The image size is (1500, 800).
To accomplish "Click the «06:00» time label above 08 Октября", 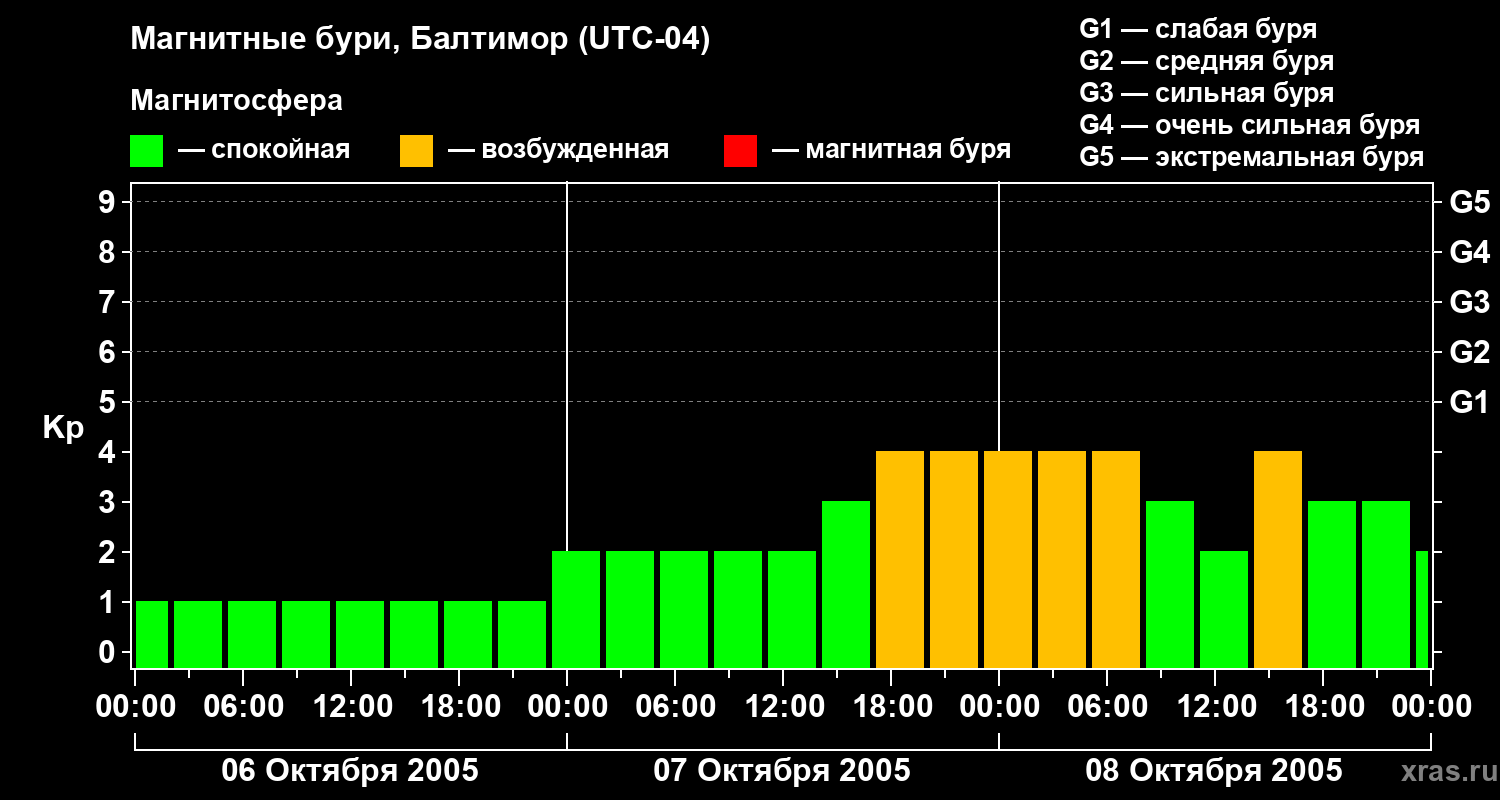I will 1107,707.
